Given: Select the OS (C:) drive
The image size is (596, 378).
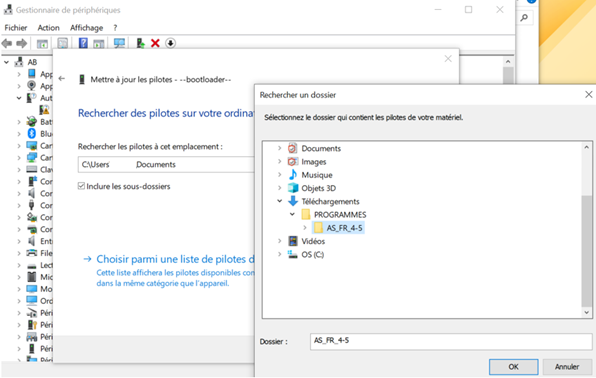Looking at the screenshot, I should (x=312, y=254).
